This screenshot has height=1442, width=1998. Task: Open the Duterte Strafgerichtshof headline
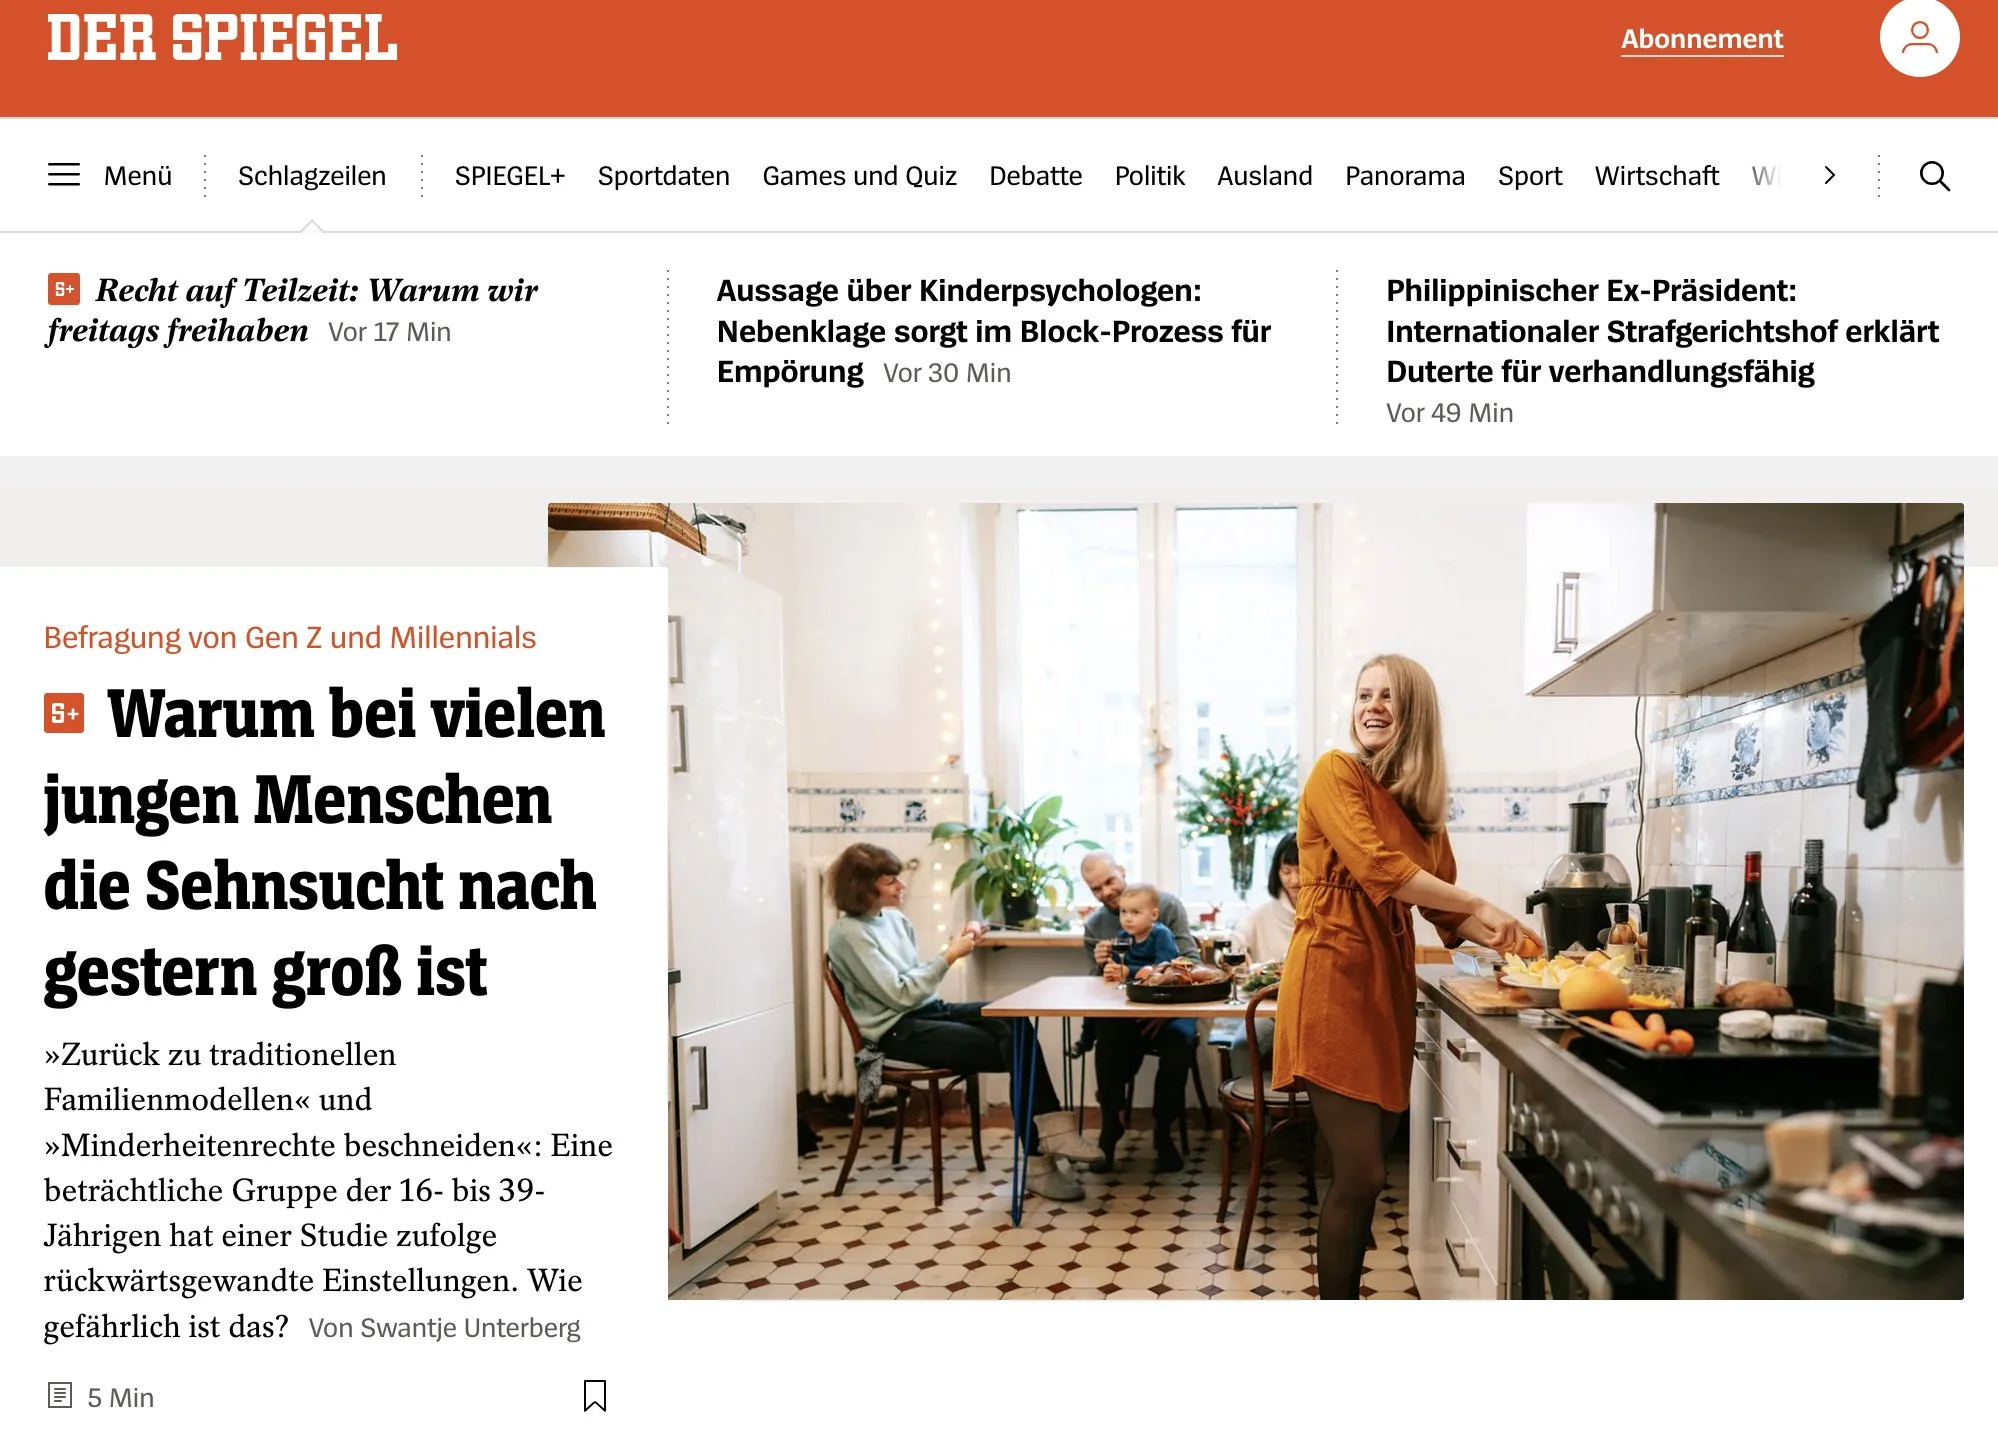pyautogui.click(x=1662, y=331)
